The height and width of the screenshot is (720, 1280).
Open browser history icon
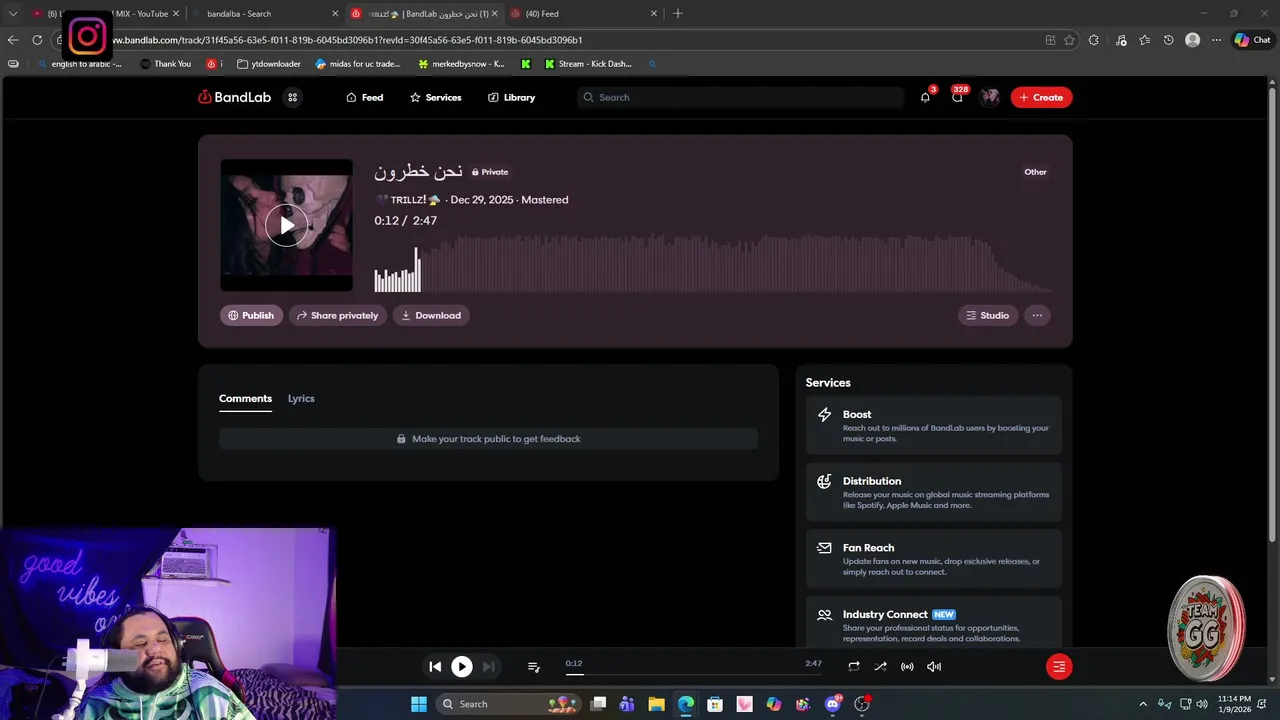click(x=1168, y=40)
